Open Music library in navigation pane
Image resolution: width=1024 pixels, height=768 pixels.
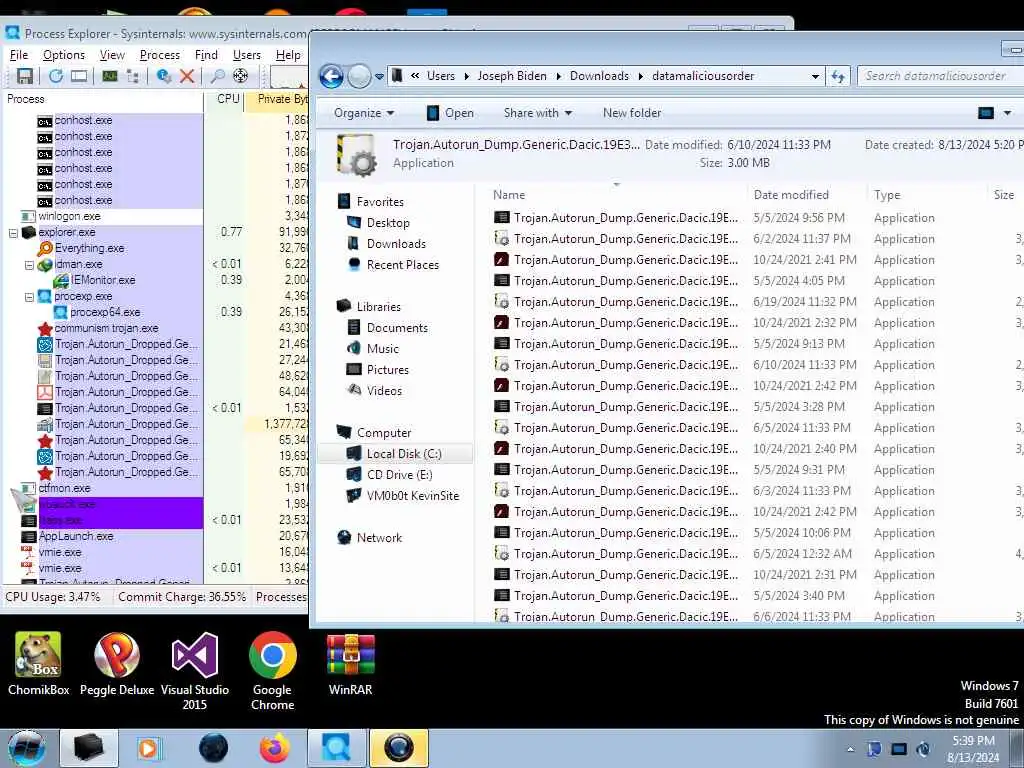383,349
